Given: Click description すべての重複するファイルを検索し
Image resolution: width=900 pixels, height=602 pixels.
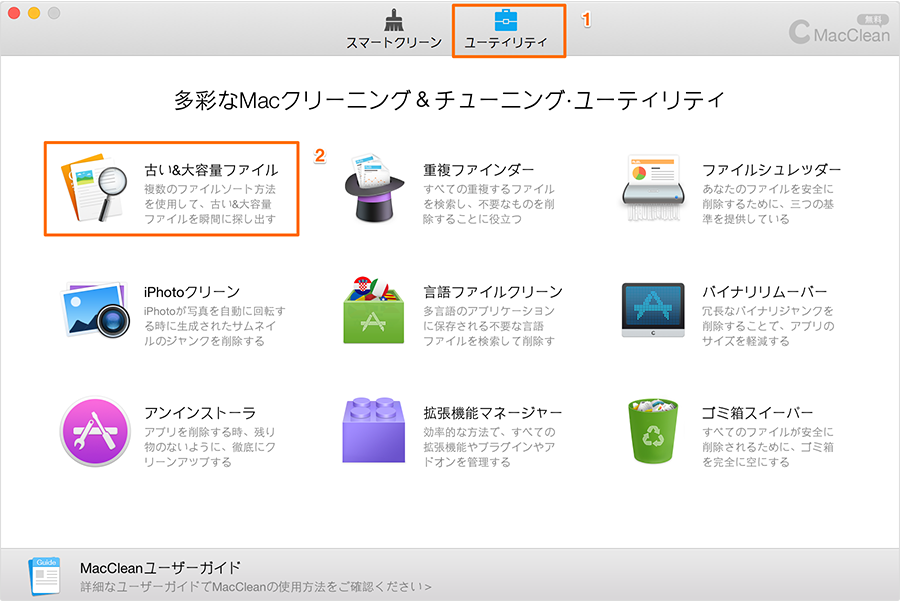Looking at the screenshot, I should click(x=489, y=204).
